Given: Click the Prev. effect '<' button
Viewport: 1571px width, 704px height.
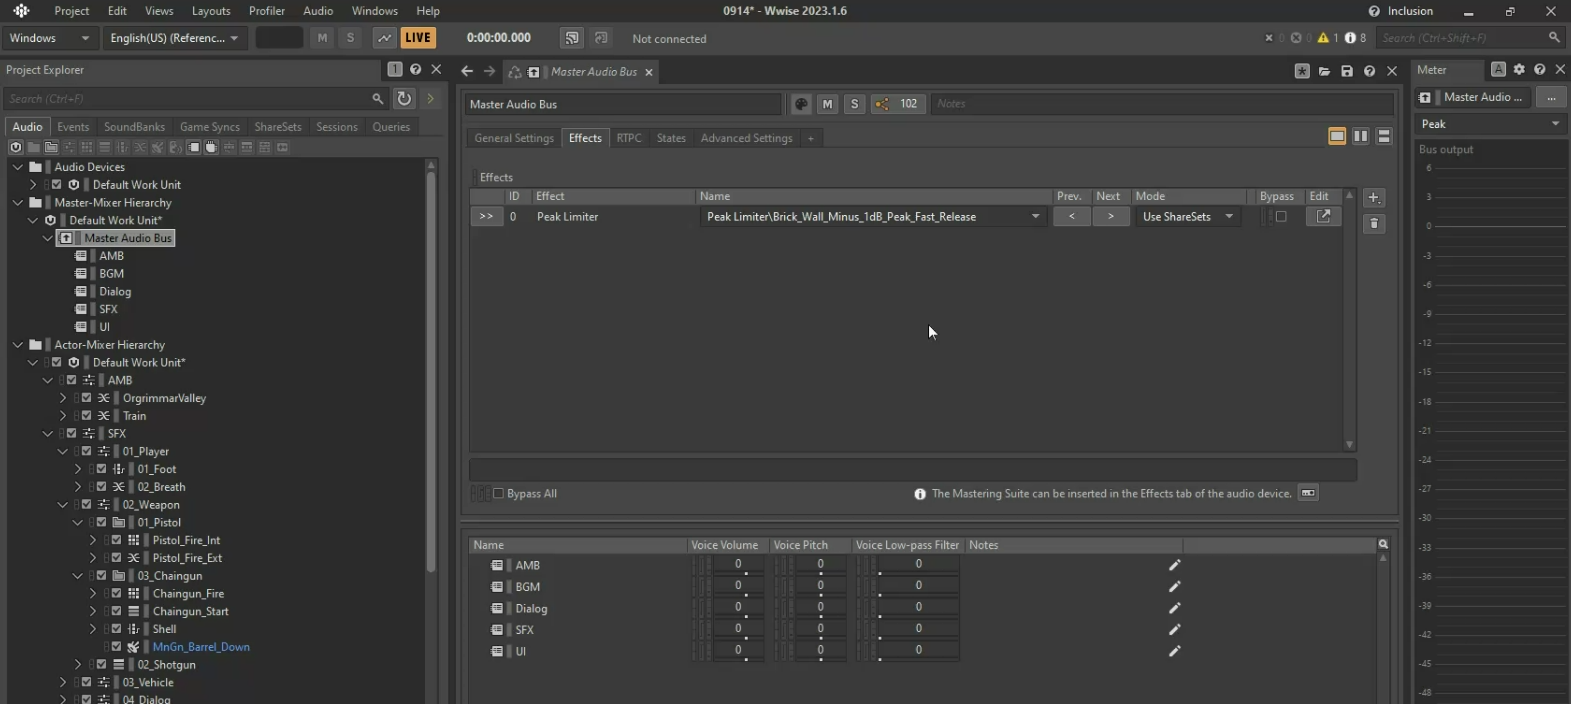Looking at the screenshot, I should coord(1071,216).
